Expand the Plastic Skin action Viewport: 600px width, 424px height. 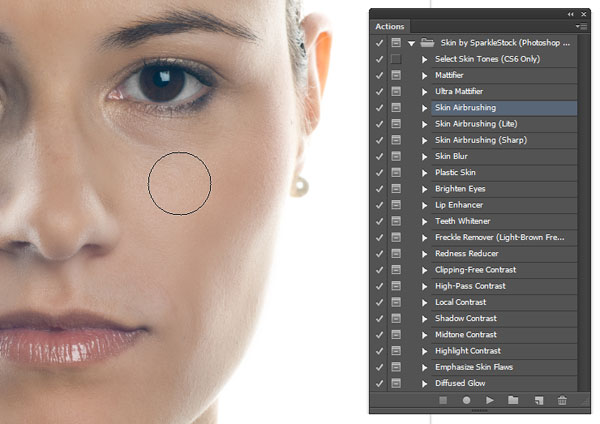click(x=424, y=173)
